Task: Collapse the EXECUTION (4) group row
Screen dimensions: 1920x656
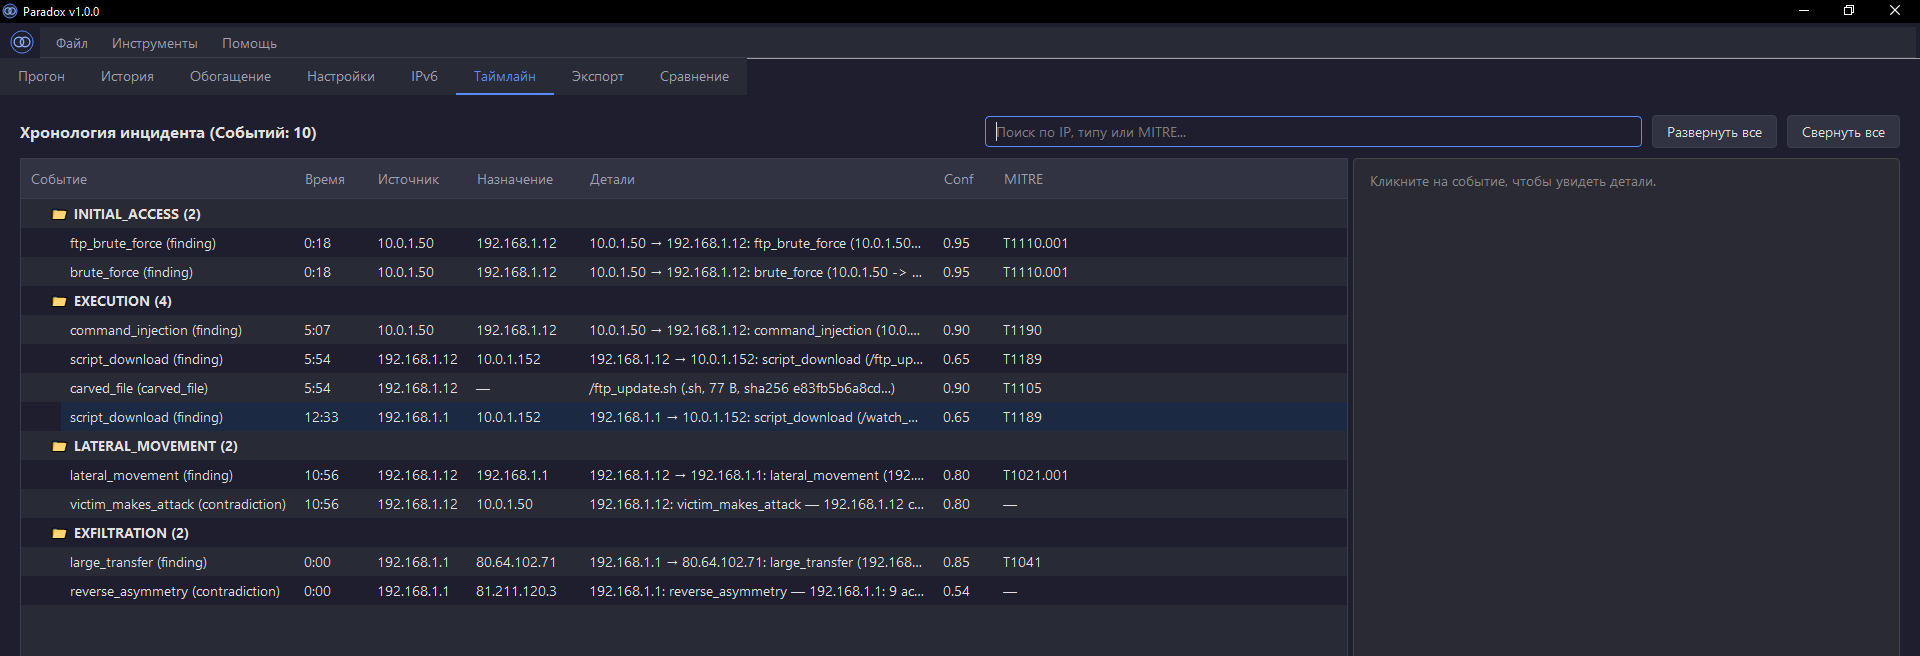Action: click(683, 301)
